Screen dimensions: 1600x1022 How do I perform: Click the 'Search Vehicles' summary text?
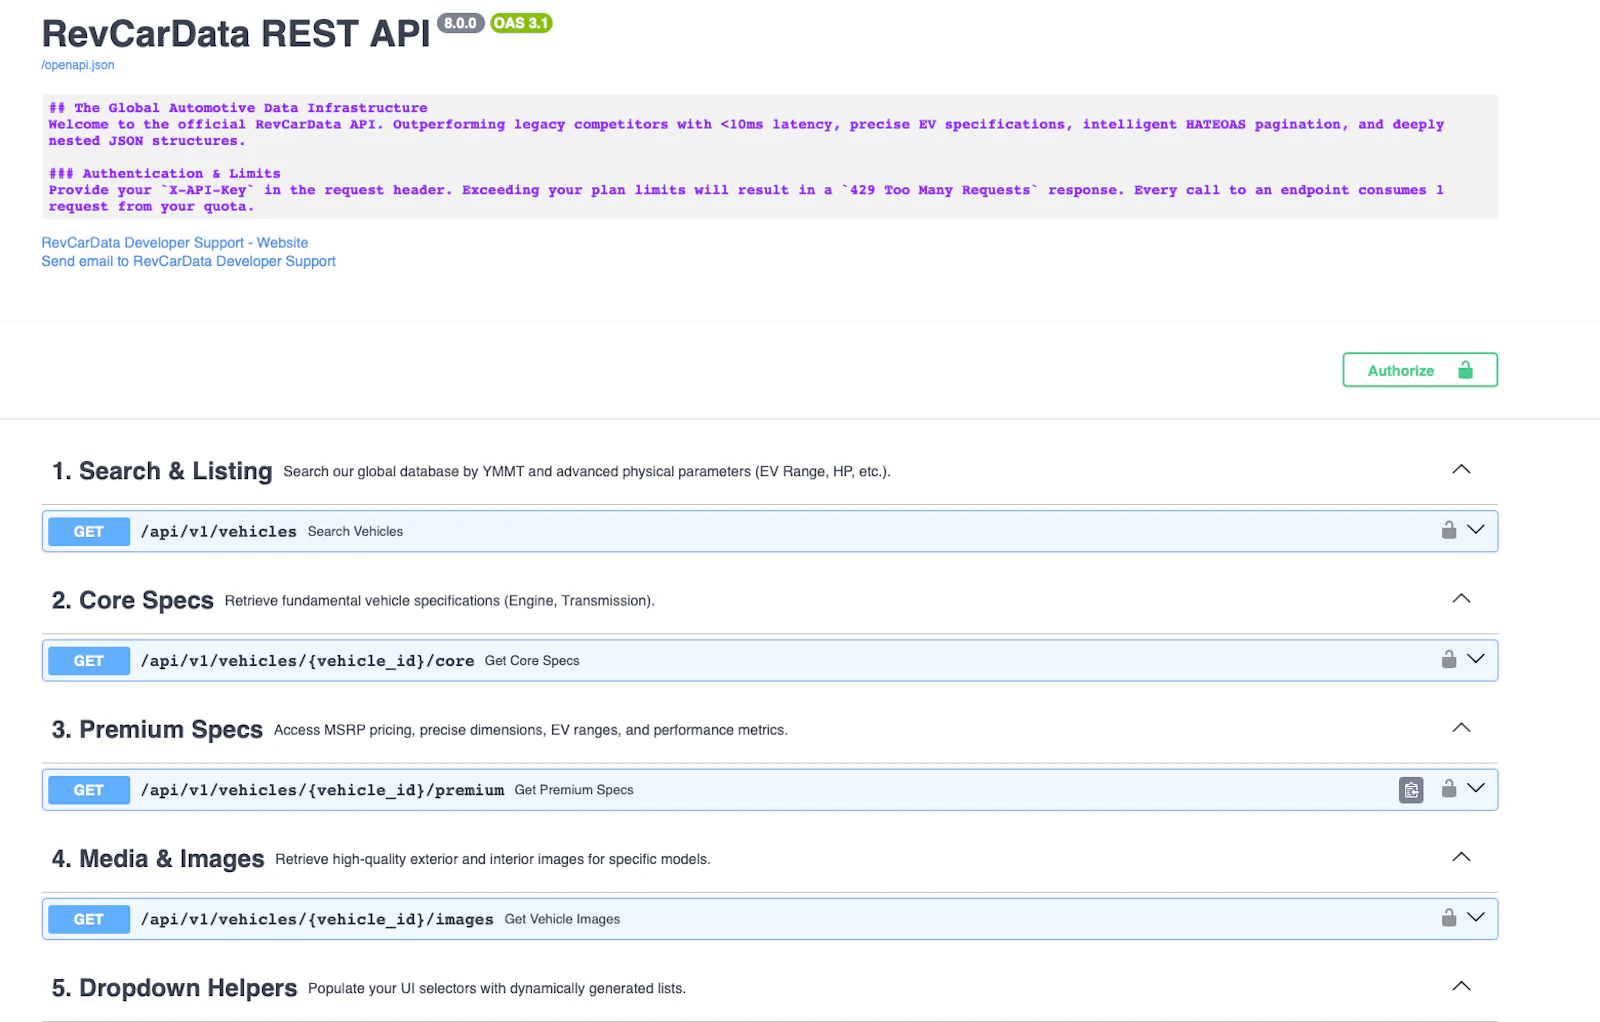355,532
